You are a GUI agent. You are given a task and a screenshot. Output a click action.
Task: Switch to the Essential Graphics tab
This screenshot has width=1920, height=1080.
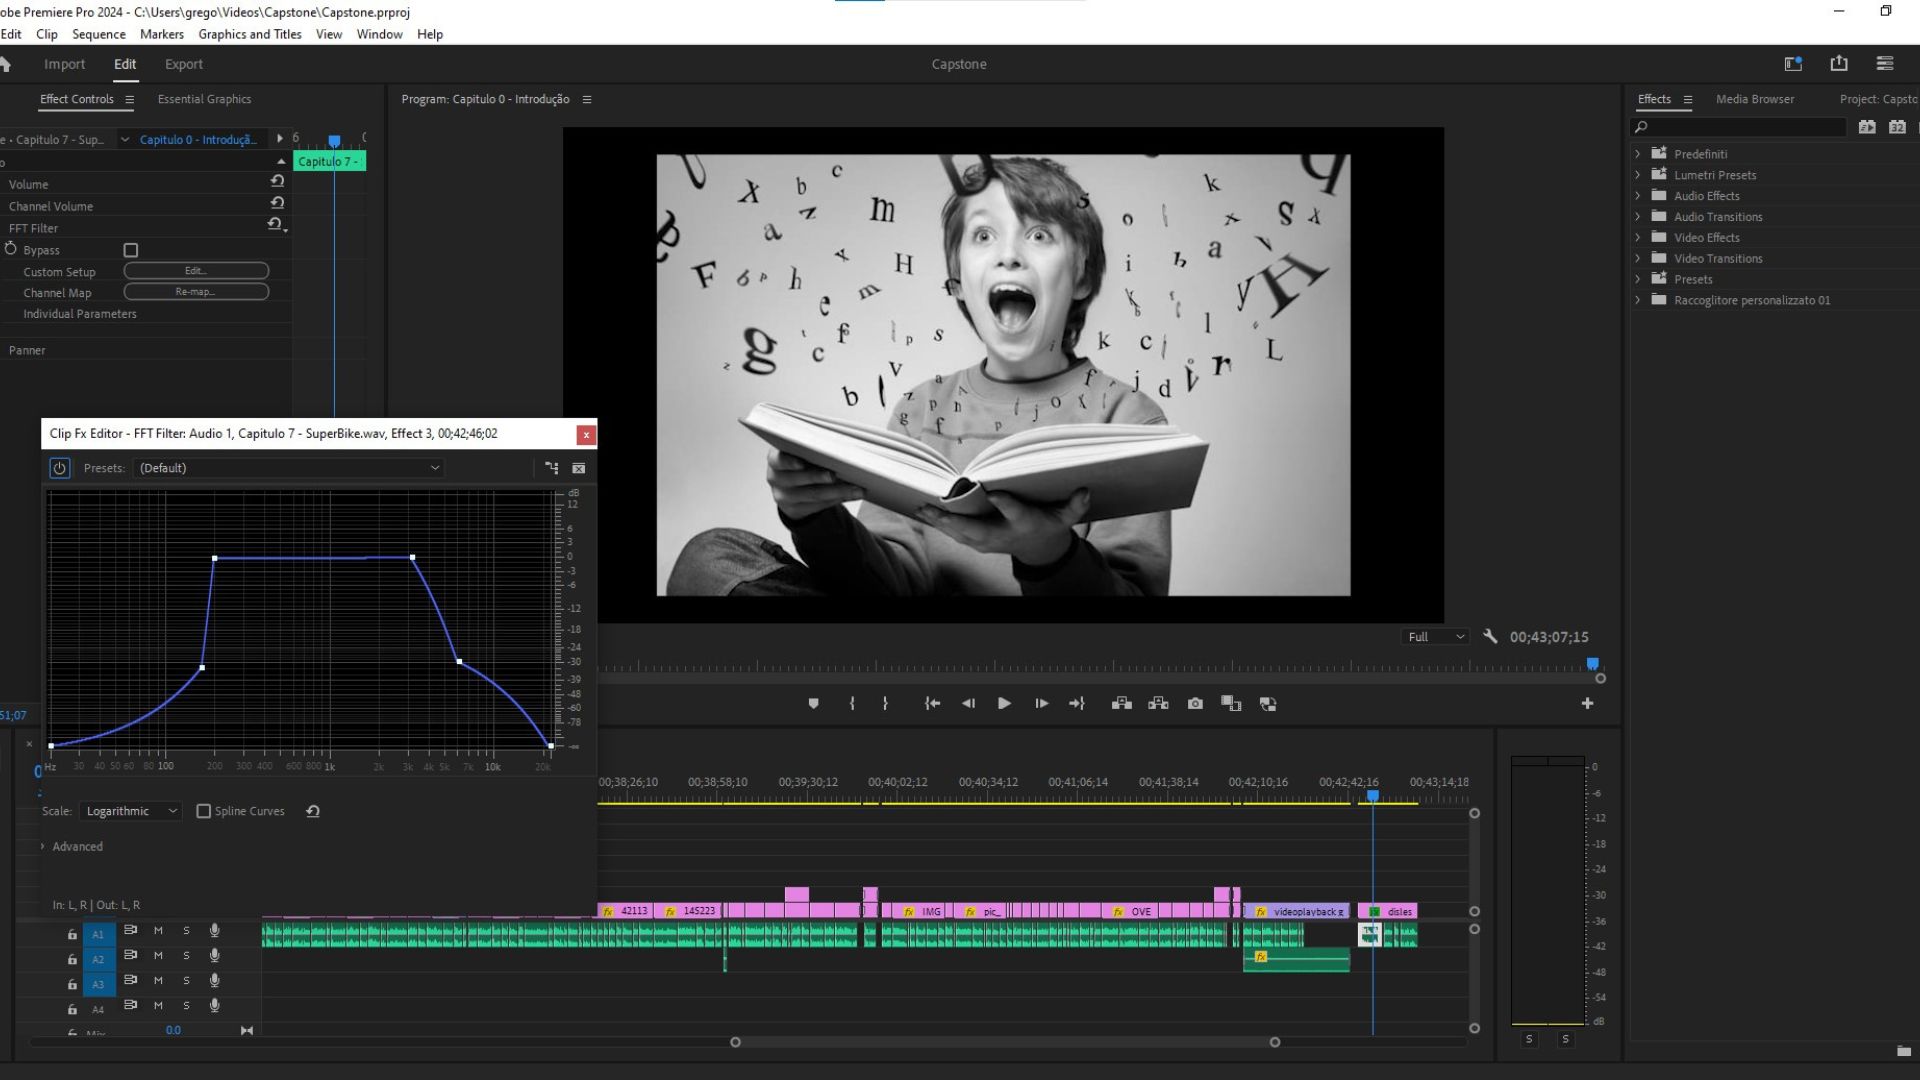pos(204,99)
